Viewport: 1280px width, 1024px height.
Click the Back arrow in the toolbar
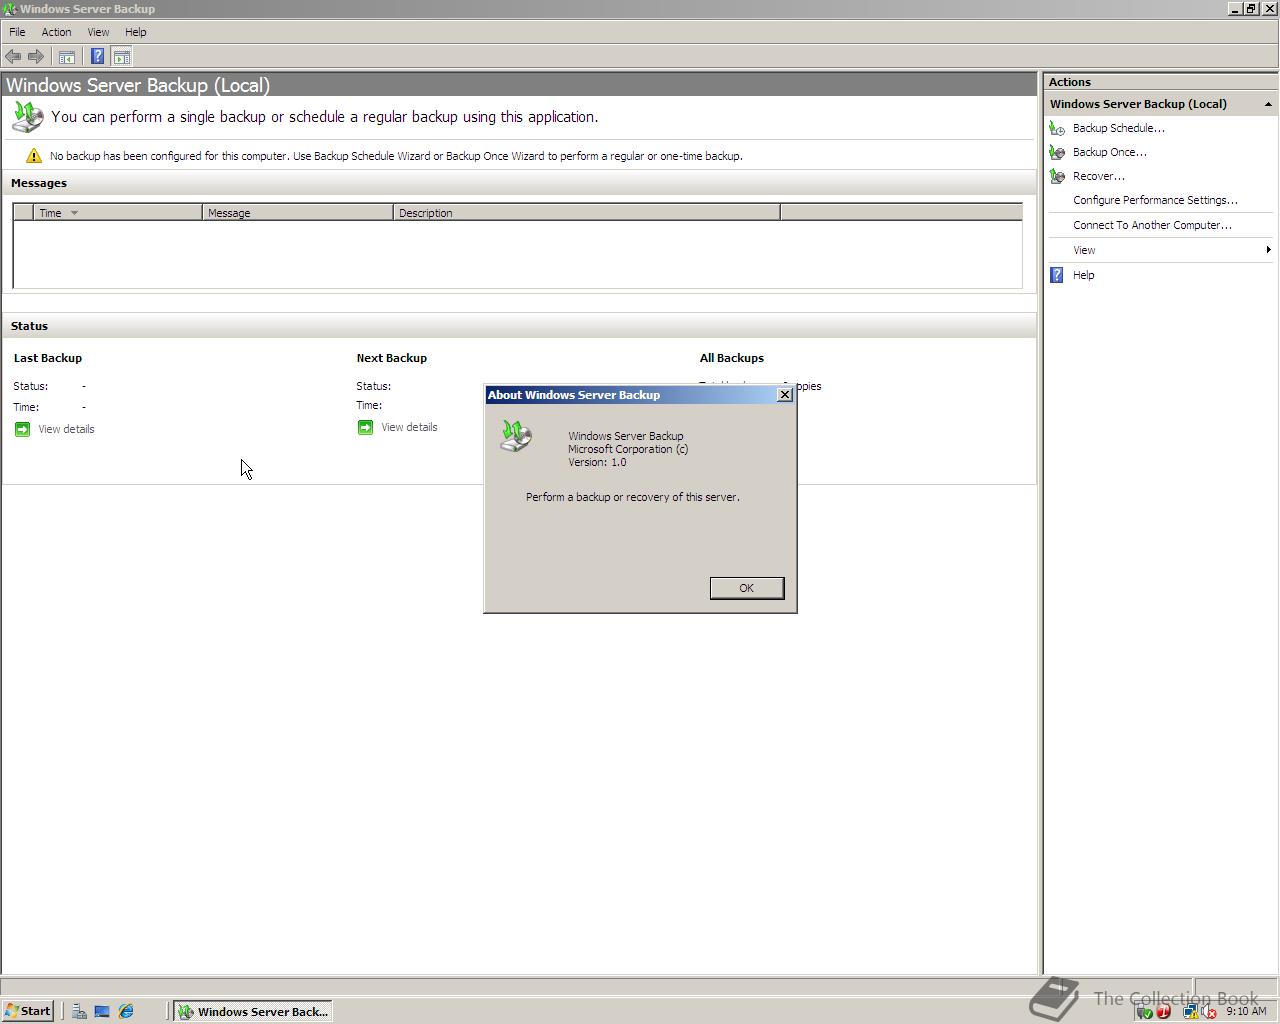coord(13,57)
